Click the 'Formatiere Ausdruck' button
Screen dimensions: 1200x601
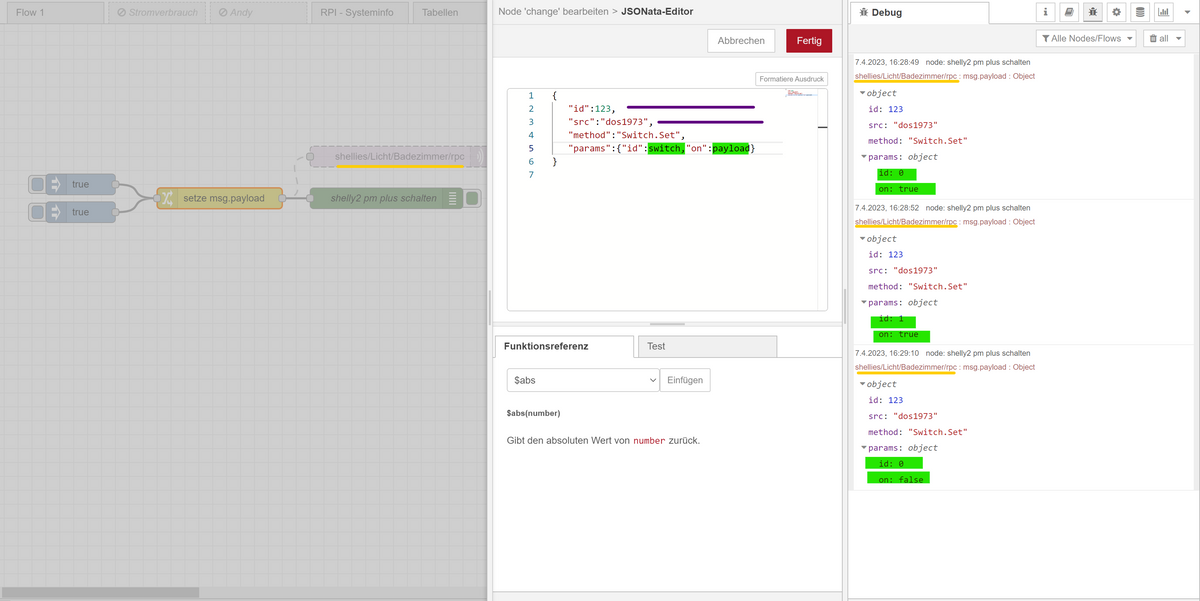coord(791,79)
